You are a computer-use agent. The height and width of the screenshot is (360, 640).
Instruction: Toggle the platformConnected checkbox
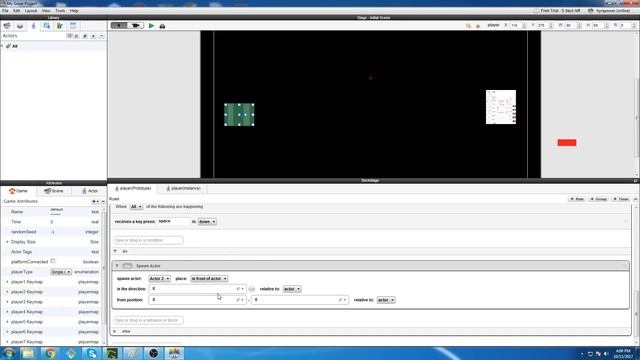[53, 261]
